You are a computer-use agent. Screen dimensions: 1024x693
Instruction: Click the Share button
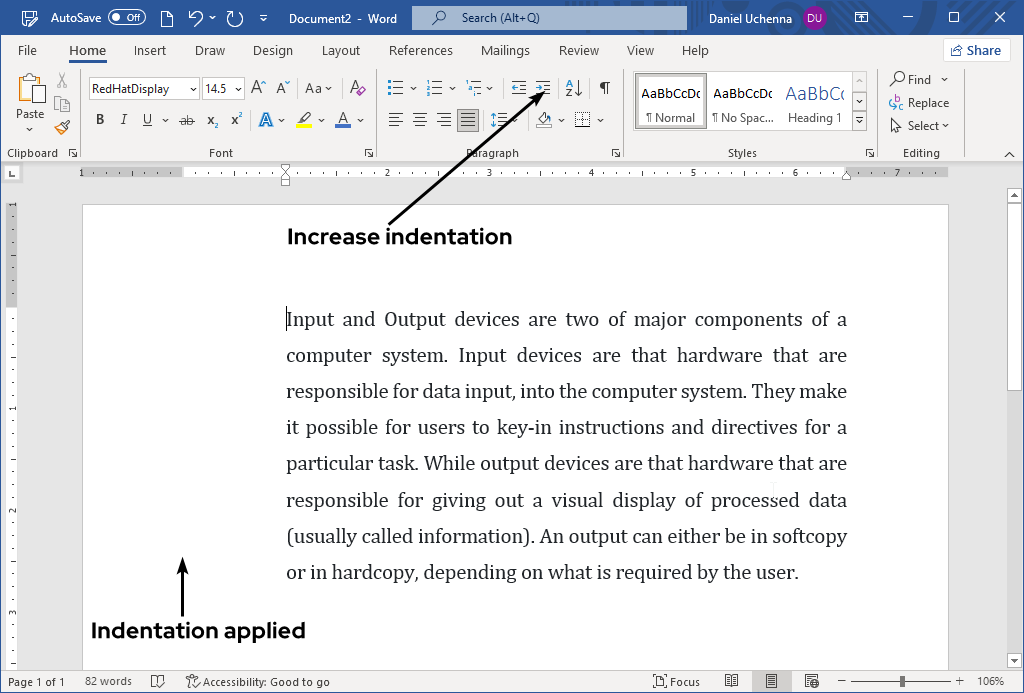976,50
